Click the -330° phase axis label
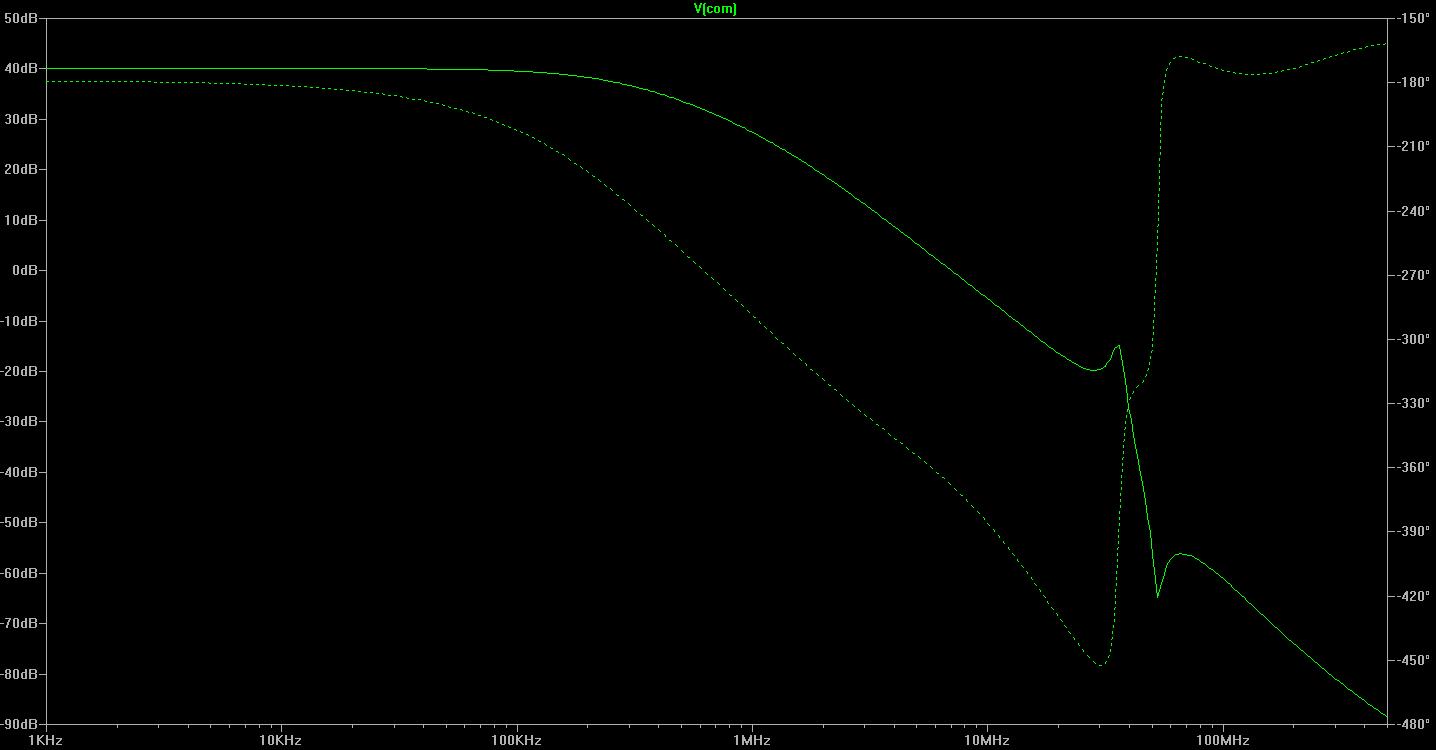The image size is (1436, 750). 1415,403
